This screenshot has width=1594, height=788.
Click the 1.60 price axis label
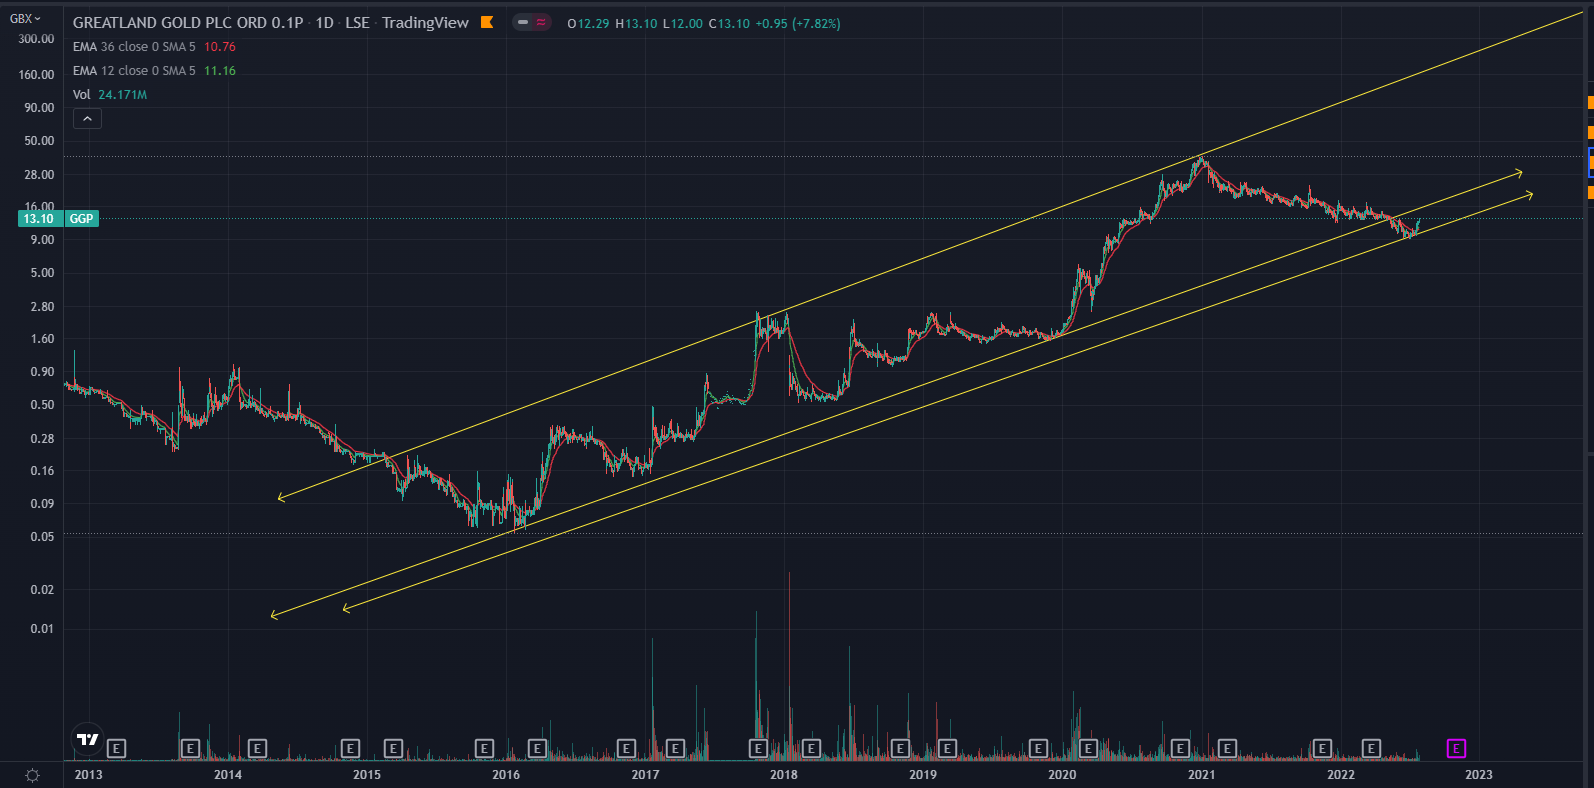43,339
